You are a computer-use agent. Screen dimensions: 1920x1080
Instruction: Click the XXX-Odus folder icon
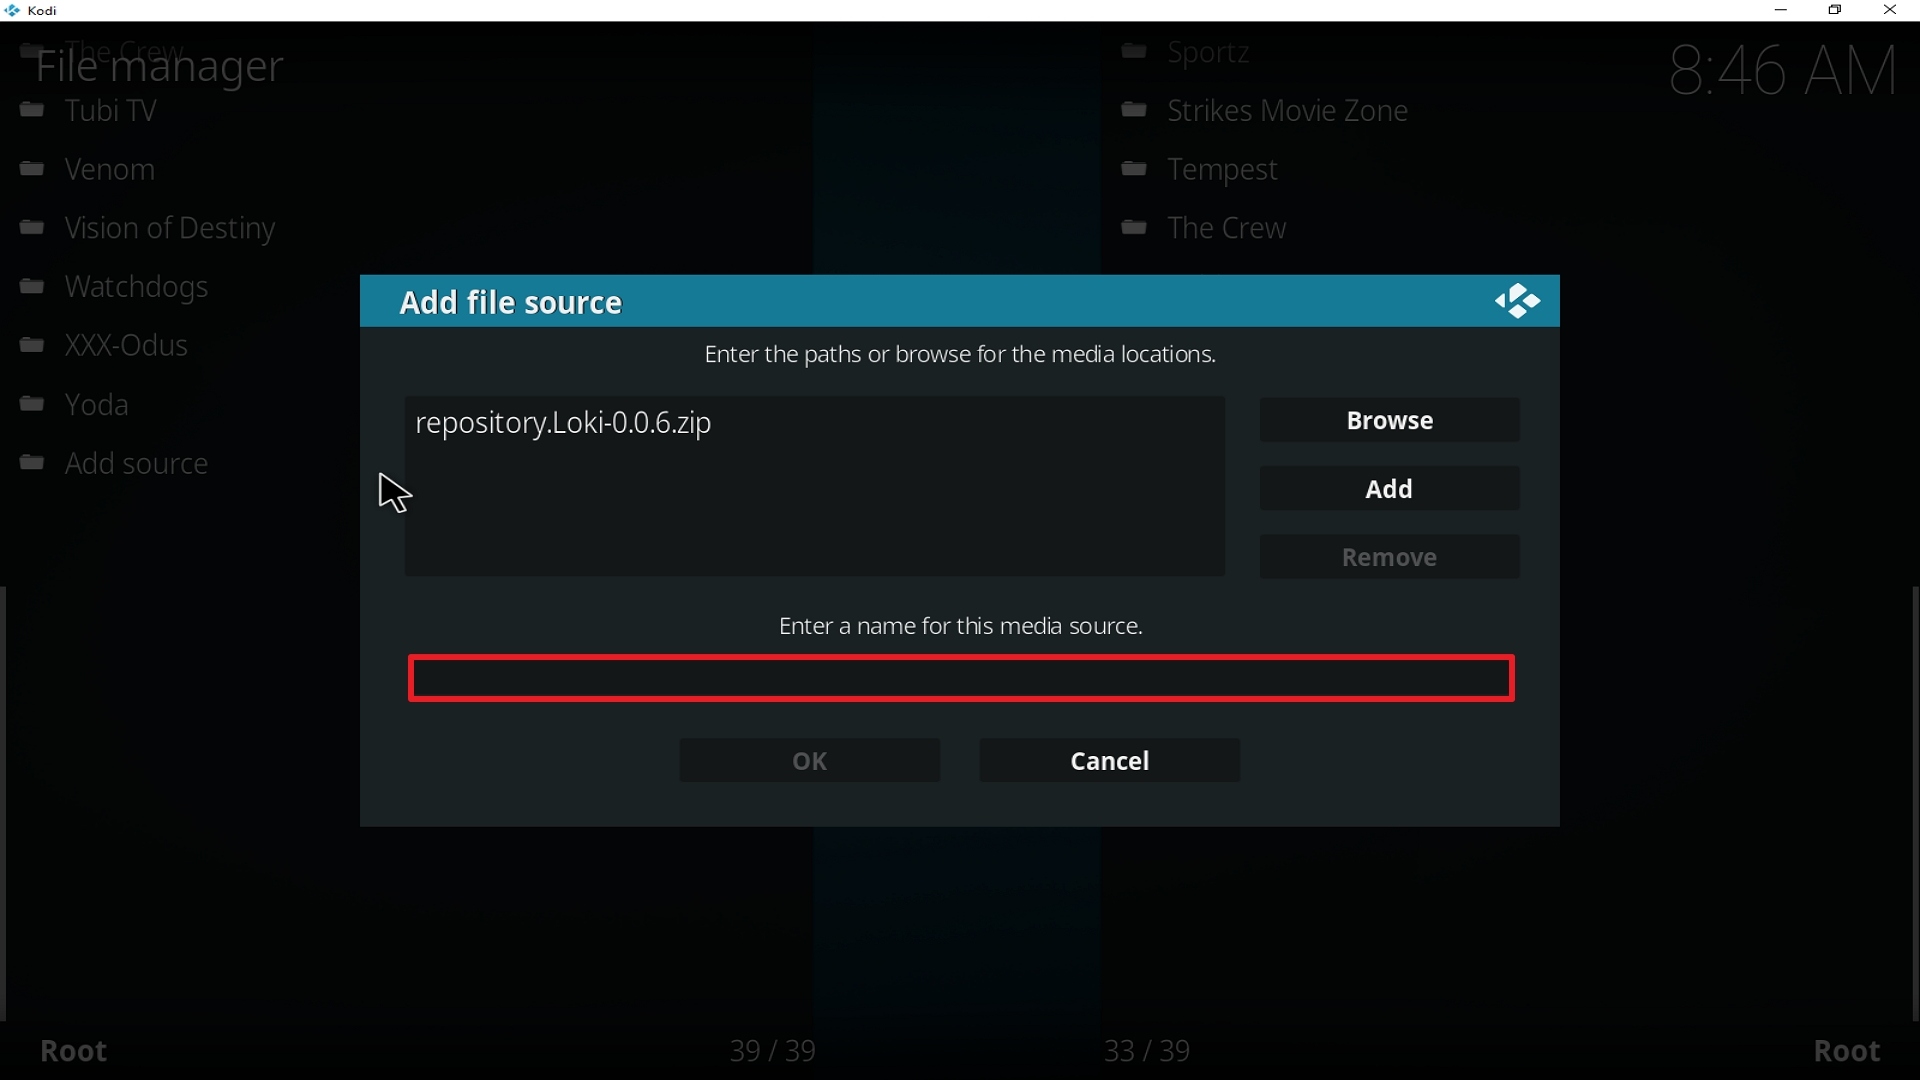[33, 347]
